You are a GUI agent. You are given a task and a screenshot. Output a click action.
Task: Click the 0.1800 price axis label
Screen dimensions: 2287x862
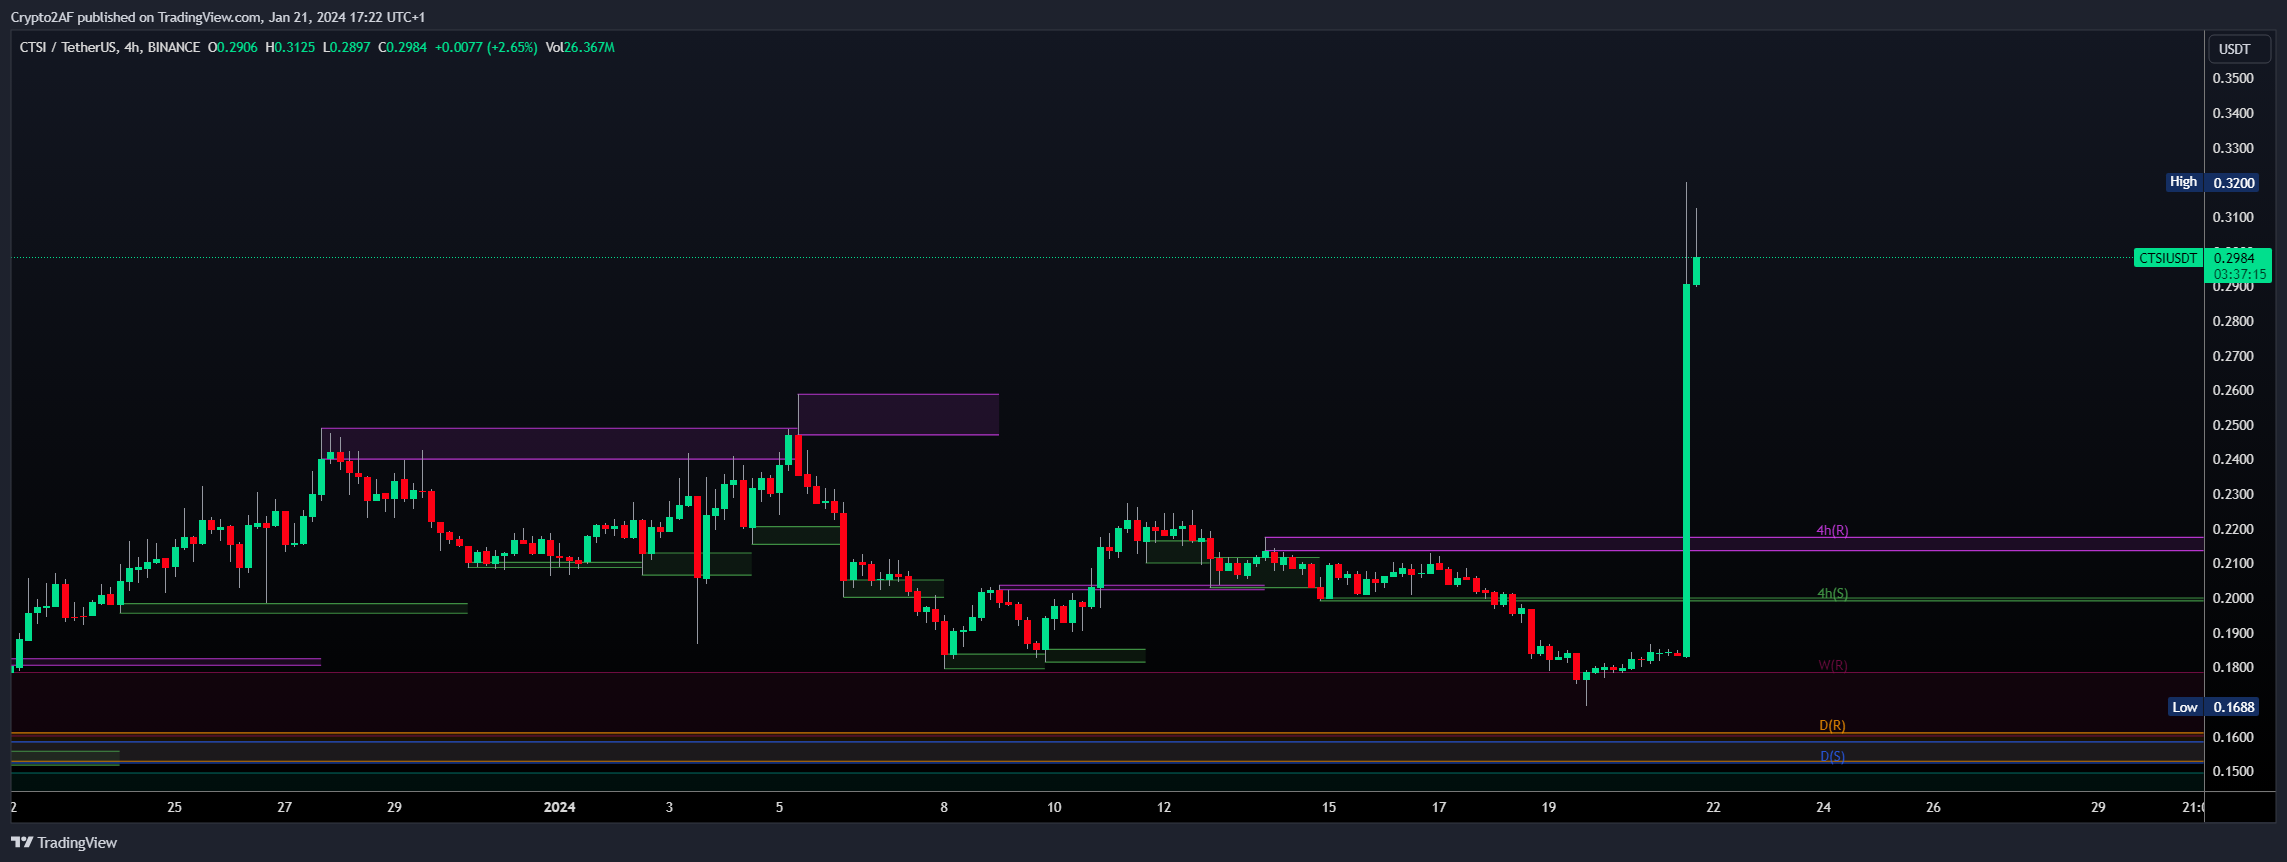[x=2233, y=667]
